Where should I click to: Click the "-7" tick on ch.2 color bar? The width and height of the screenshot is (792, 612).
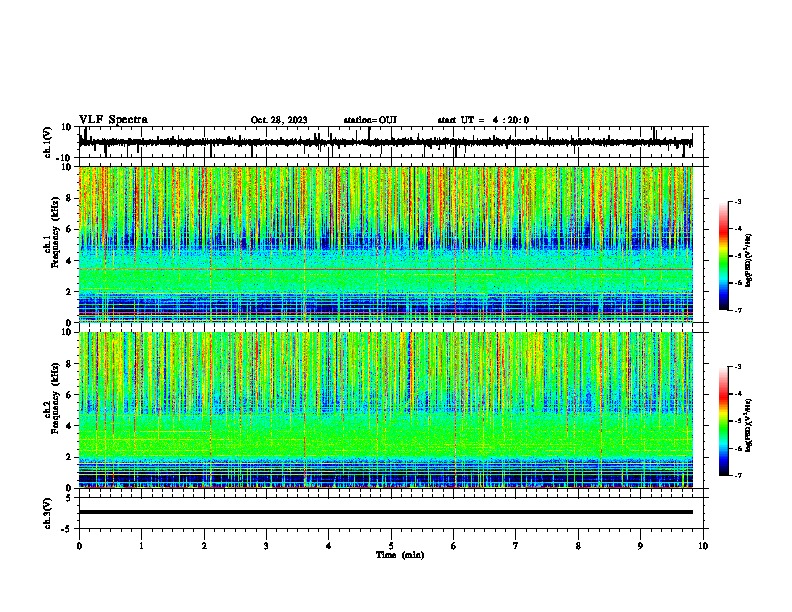click(738, 476)
